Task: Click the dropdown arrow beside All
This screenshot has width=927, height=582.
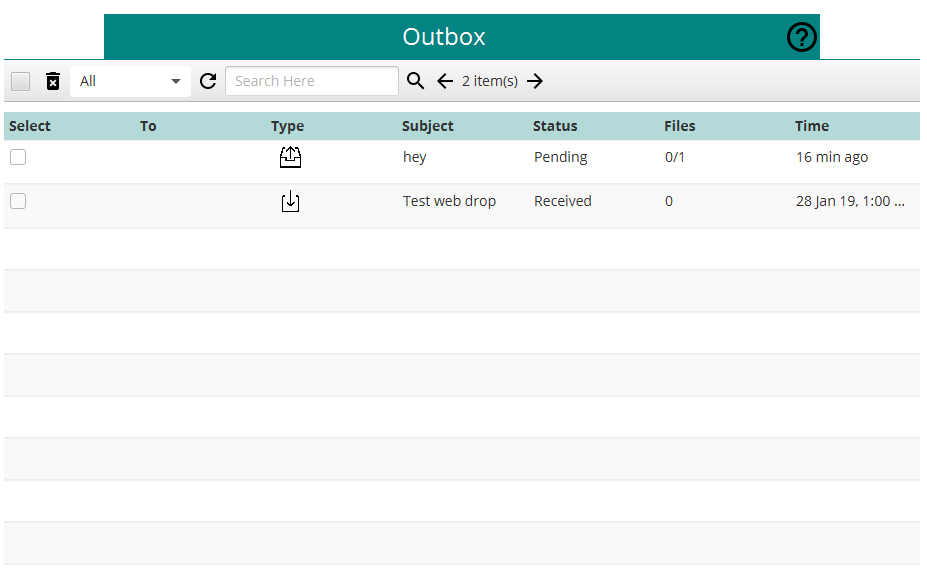Action: (176, 81)
